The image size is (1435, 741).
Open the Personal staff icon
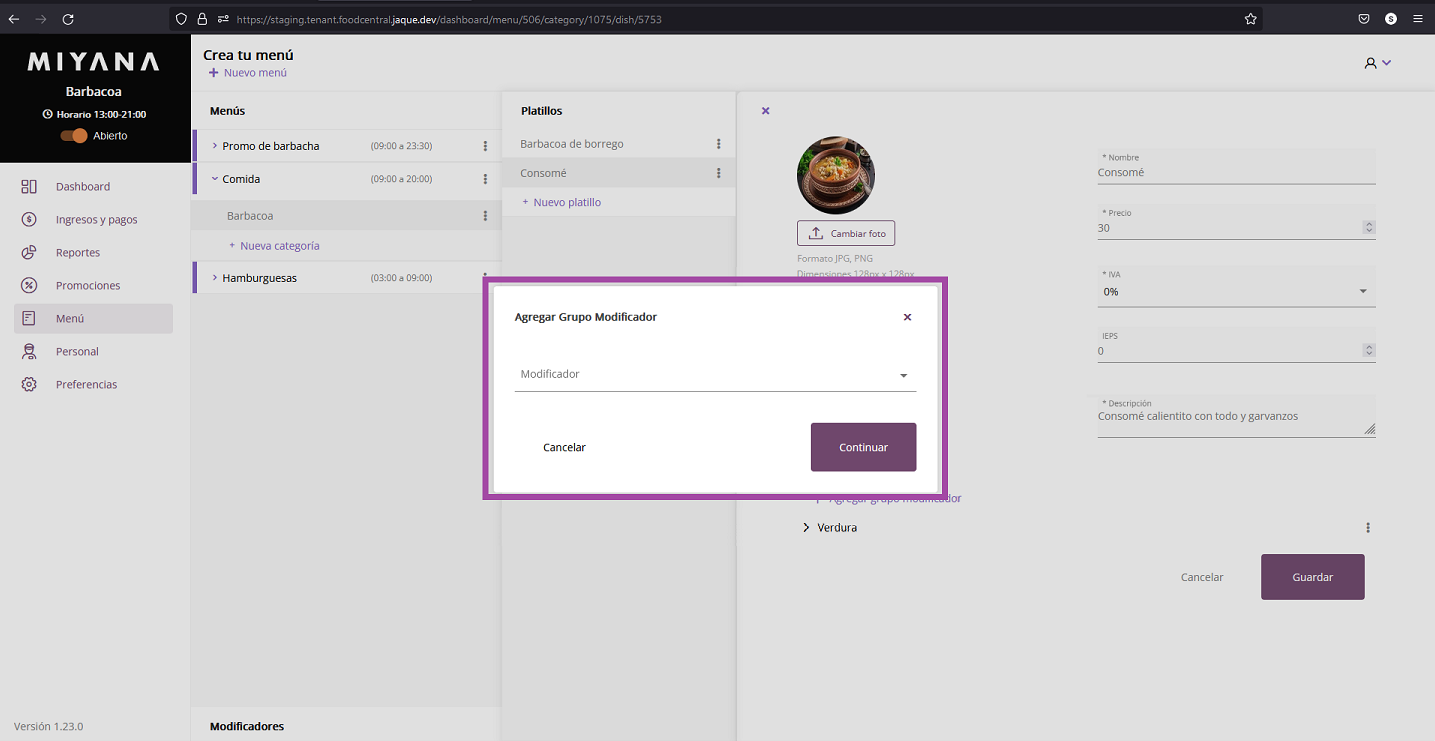[x=29, y=352]
